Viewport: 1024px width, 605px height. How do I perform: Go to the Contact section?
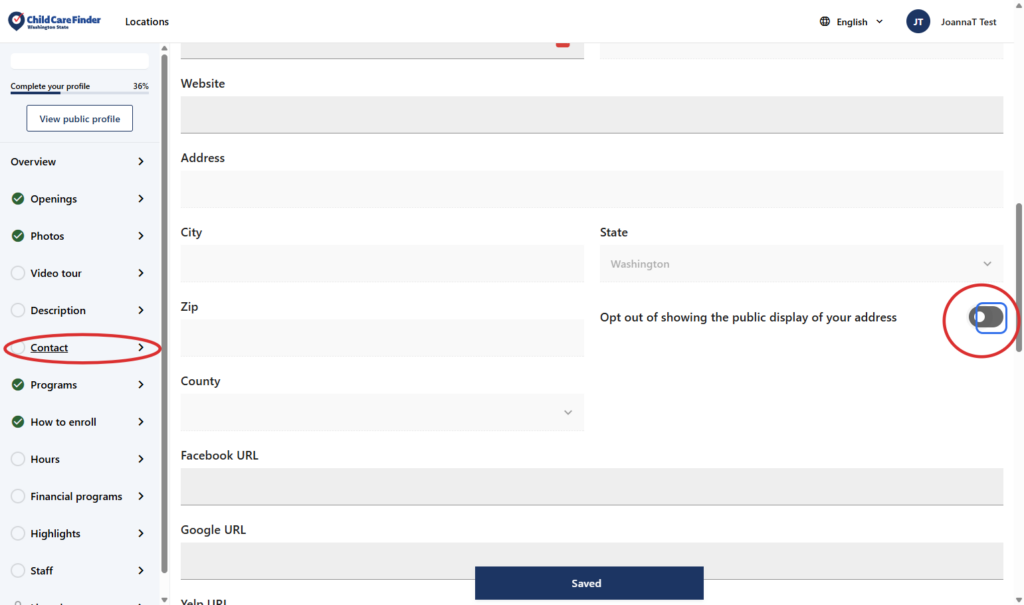click(49, 348)
